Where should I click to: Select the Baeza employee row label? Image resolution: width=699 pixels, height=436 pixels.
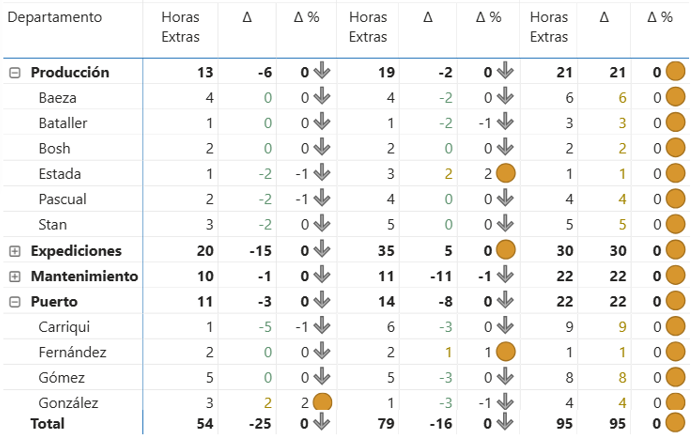pos(58,98)
